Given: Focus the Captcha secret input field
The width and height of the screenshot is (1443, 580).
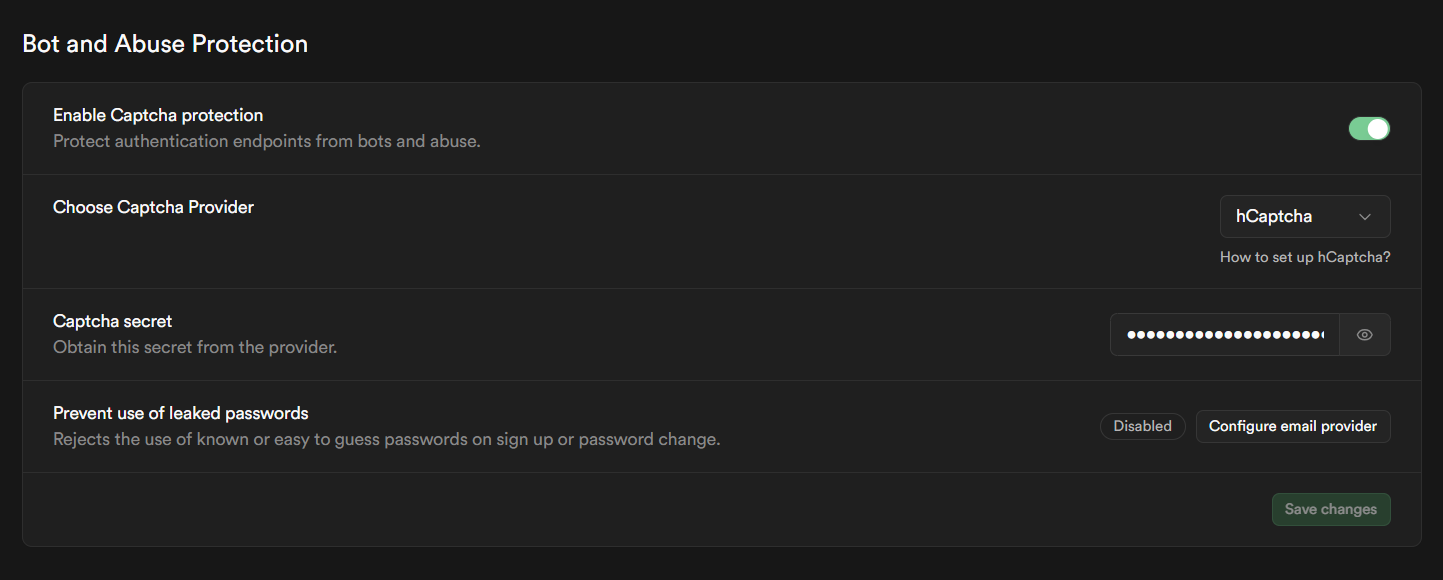Looking at the screenshot, I should [x=1225, y=335].
